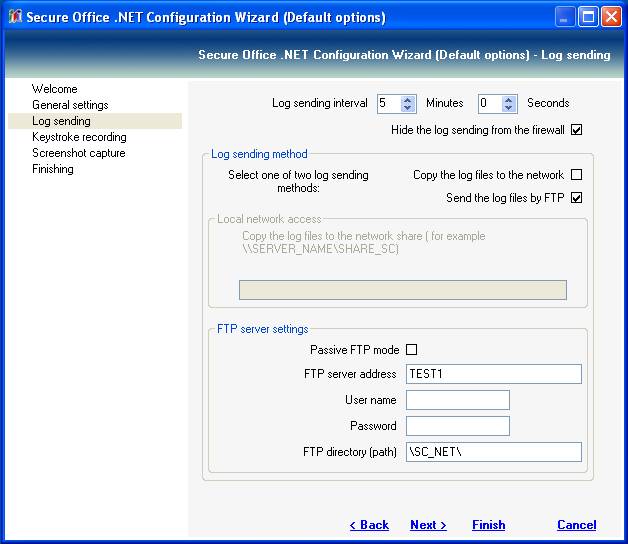The height and width of the screenshot is (544, 628).
Task: Focus the FTP Password input field
Action: [457, 426]
